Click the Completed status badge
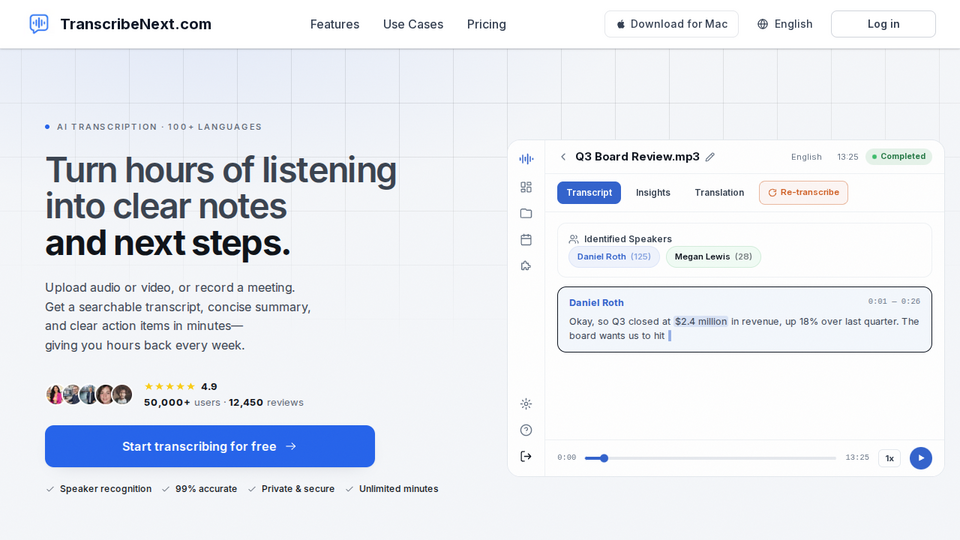 pos(899,157)
